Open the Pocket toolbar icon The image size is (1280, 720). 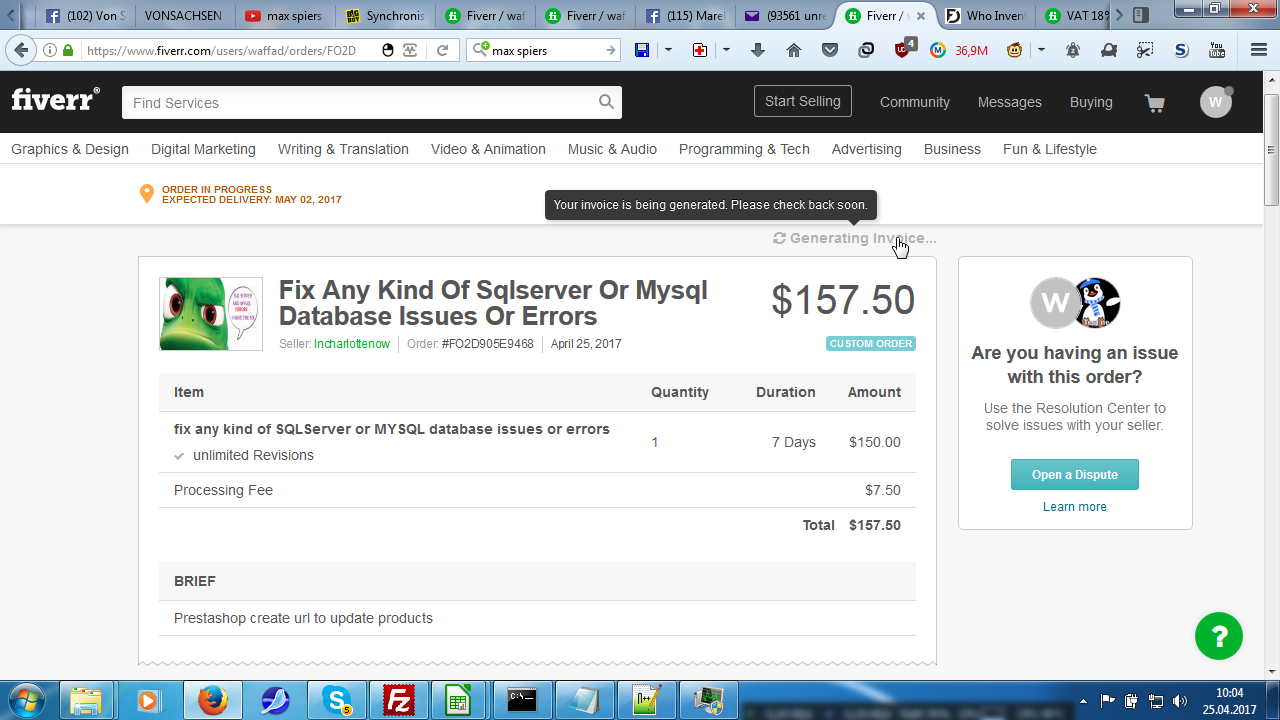tap(830, 50)
